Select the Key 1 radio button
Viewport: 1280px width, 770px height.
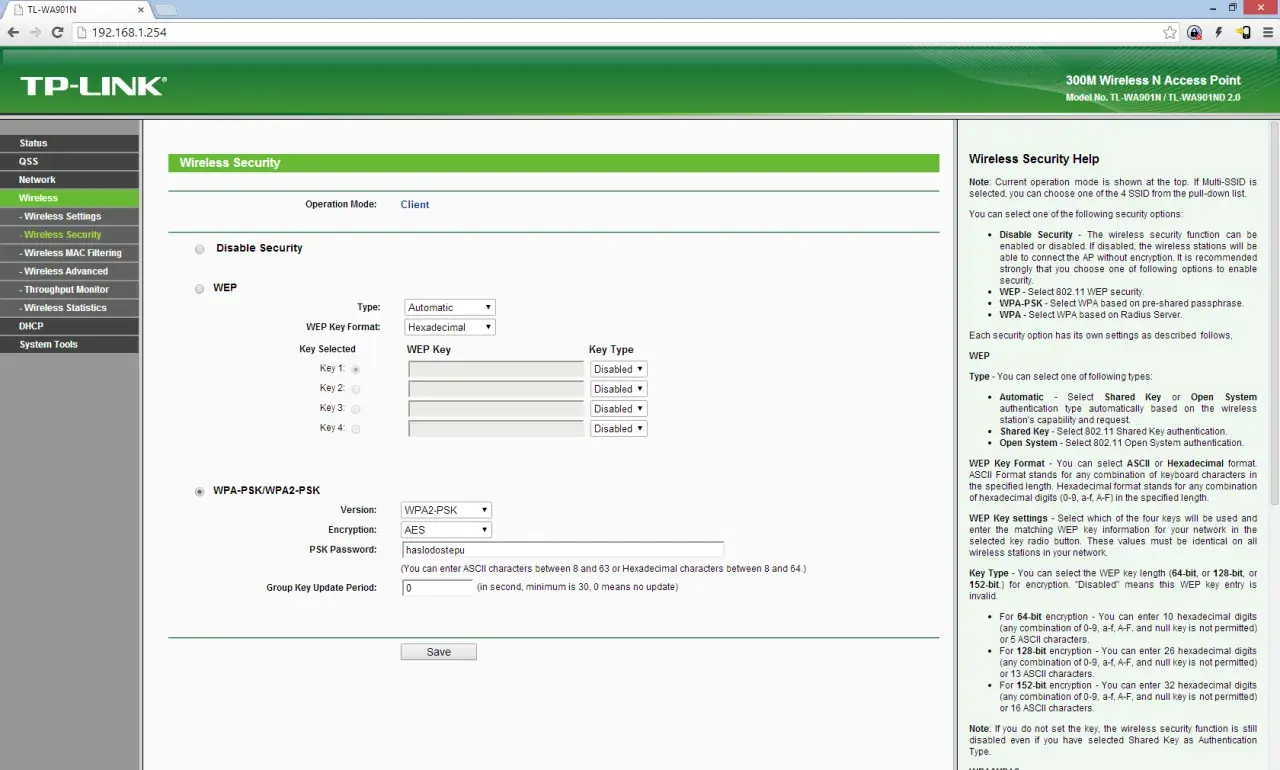coord(356,370)
